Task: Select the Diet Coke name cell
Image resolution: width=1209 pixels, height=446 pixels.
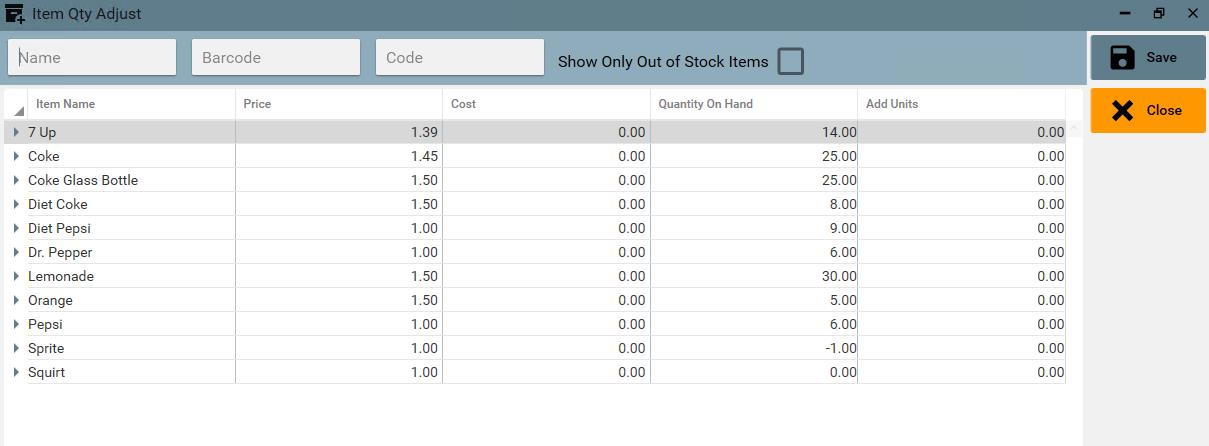Action: coord(131,204)
